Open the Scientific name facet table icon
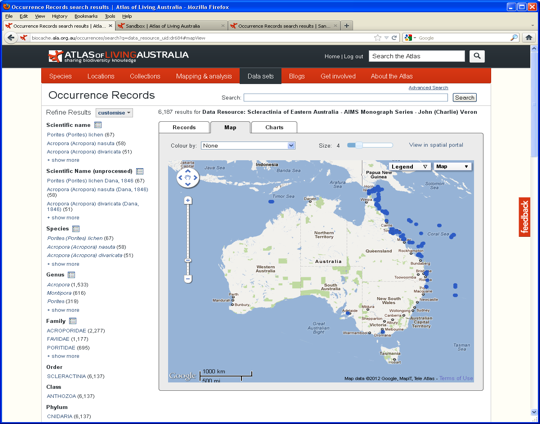 click(x=98, y=125)
